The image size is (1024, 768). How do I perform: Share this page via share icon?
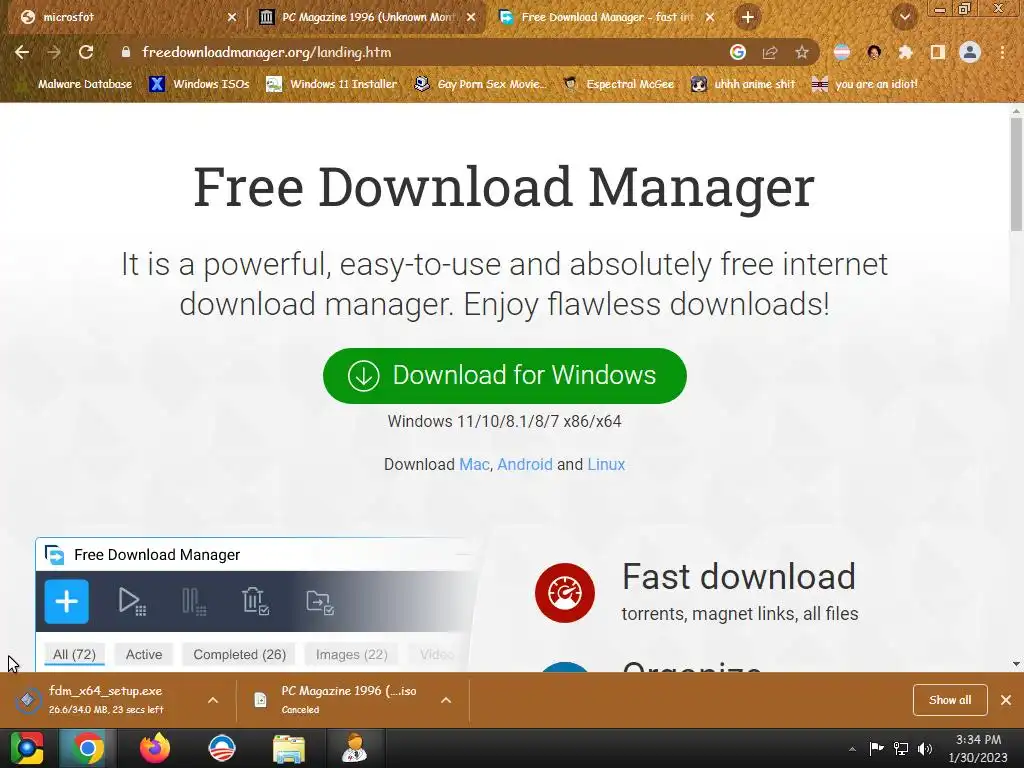coord(770,52)
